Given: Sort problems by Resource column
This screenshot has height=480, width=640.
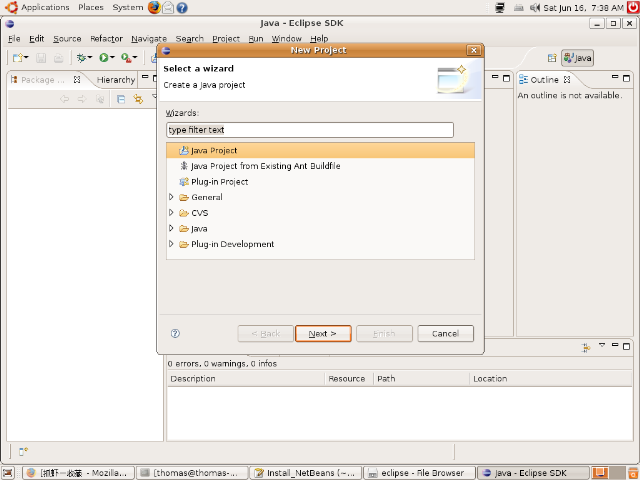Looking at the screenshot, I should (x=349, y=379).
